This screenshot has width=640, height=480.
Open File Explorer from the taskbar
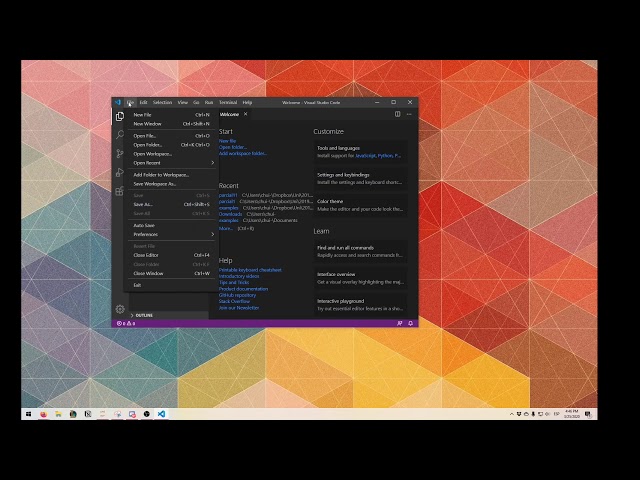58,414
